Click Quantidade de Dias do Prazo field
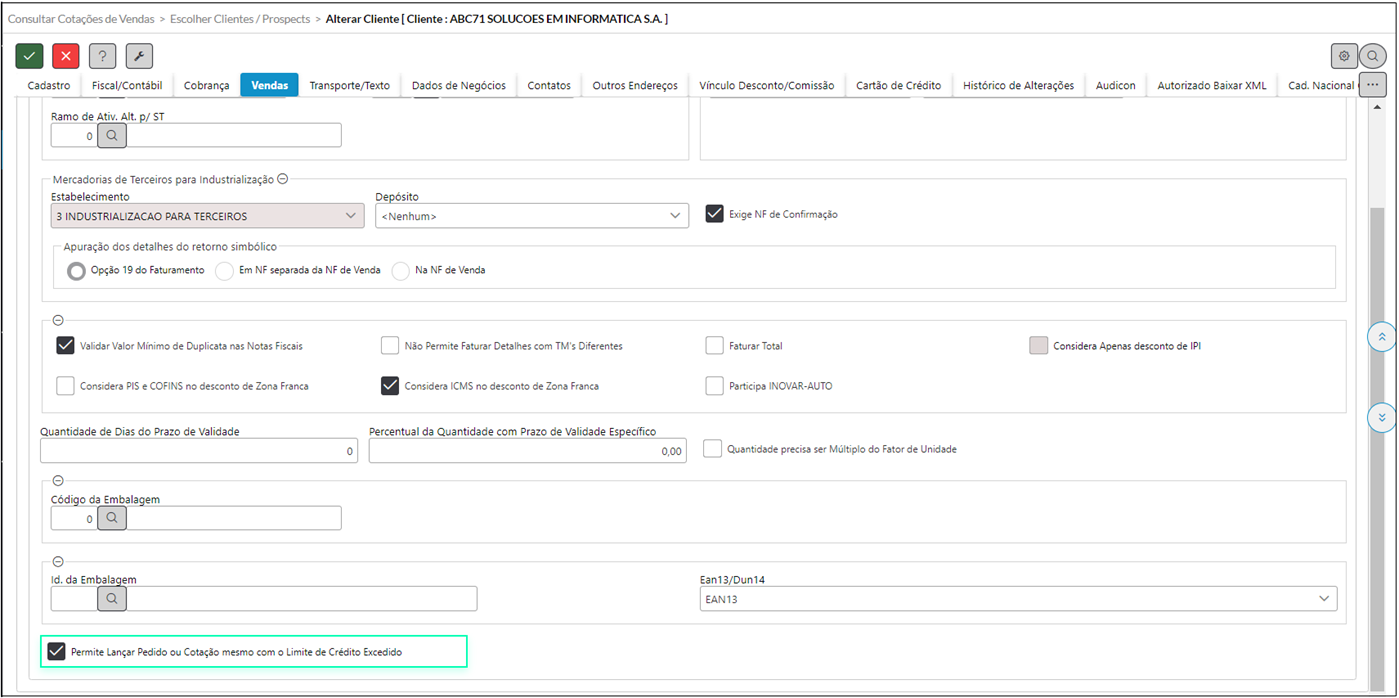 199,451
